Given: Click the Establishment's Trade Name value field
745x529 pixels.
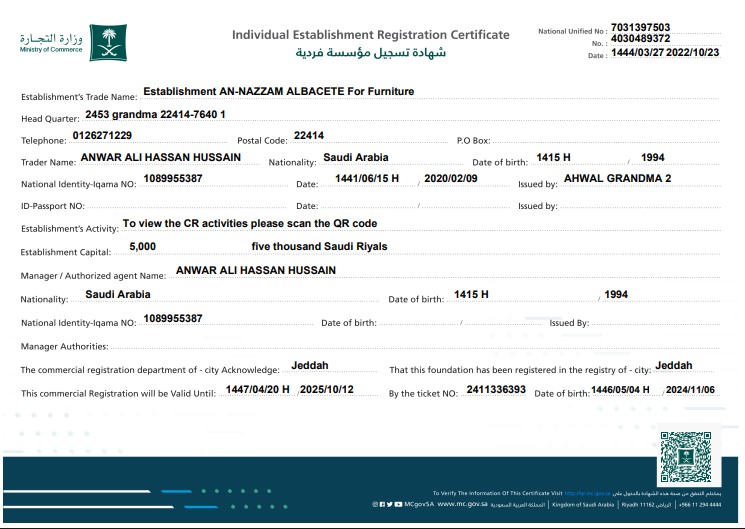Looking at the screenshot, I should [278, 91].
